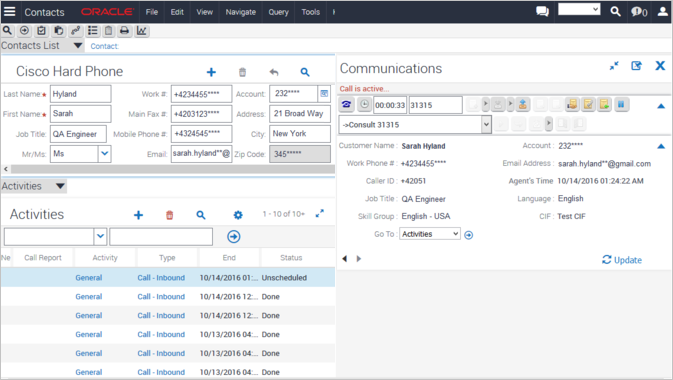The width and height of the screenshot is (673, 380).
Task: Open the File menu
Action: pyautogui.click(x=152, y=12)
